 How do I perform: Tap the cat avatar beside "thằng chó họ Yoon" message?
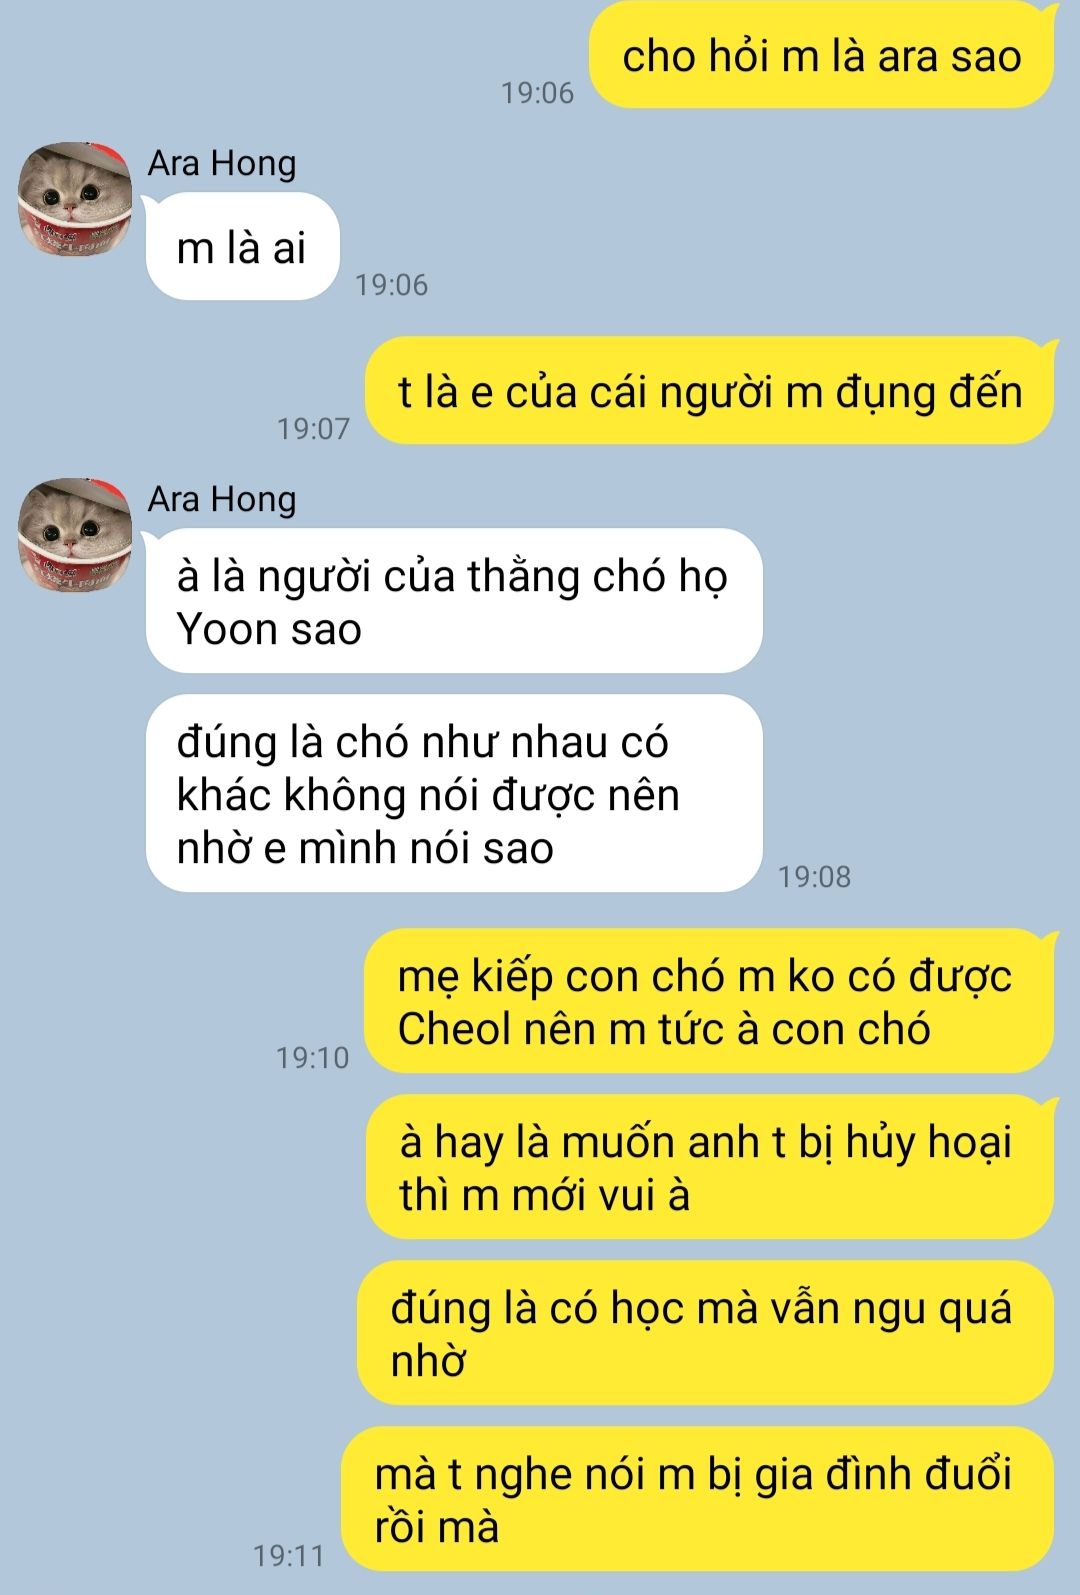coord(76,535)
